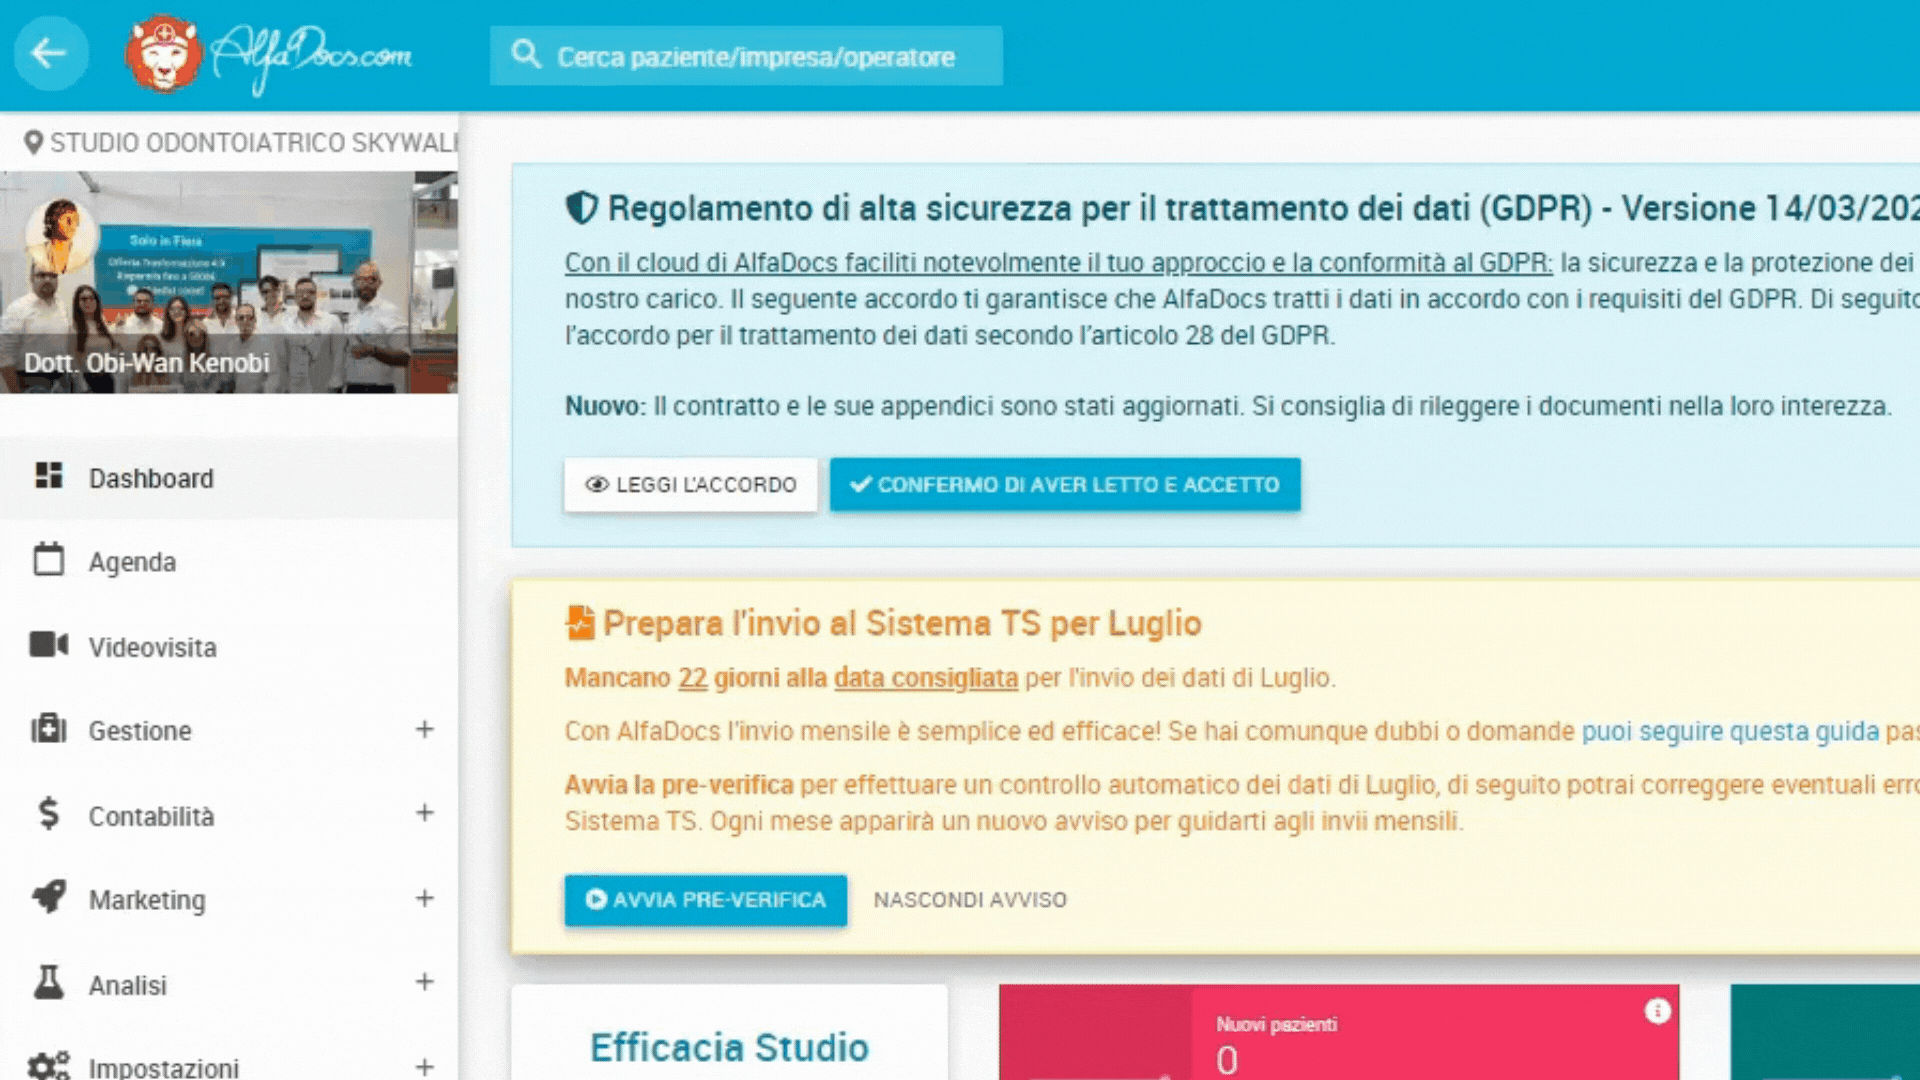Click the search magnifier icon
This screenshot has width=1920, height=1080.
click(526, 54)
